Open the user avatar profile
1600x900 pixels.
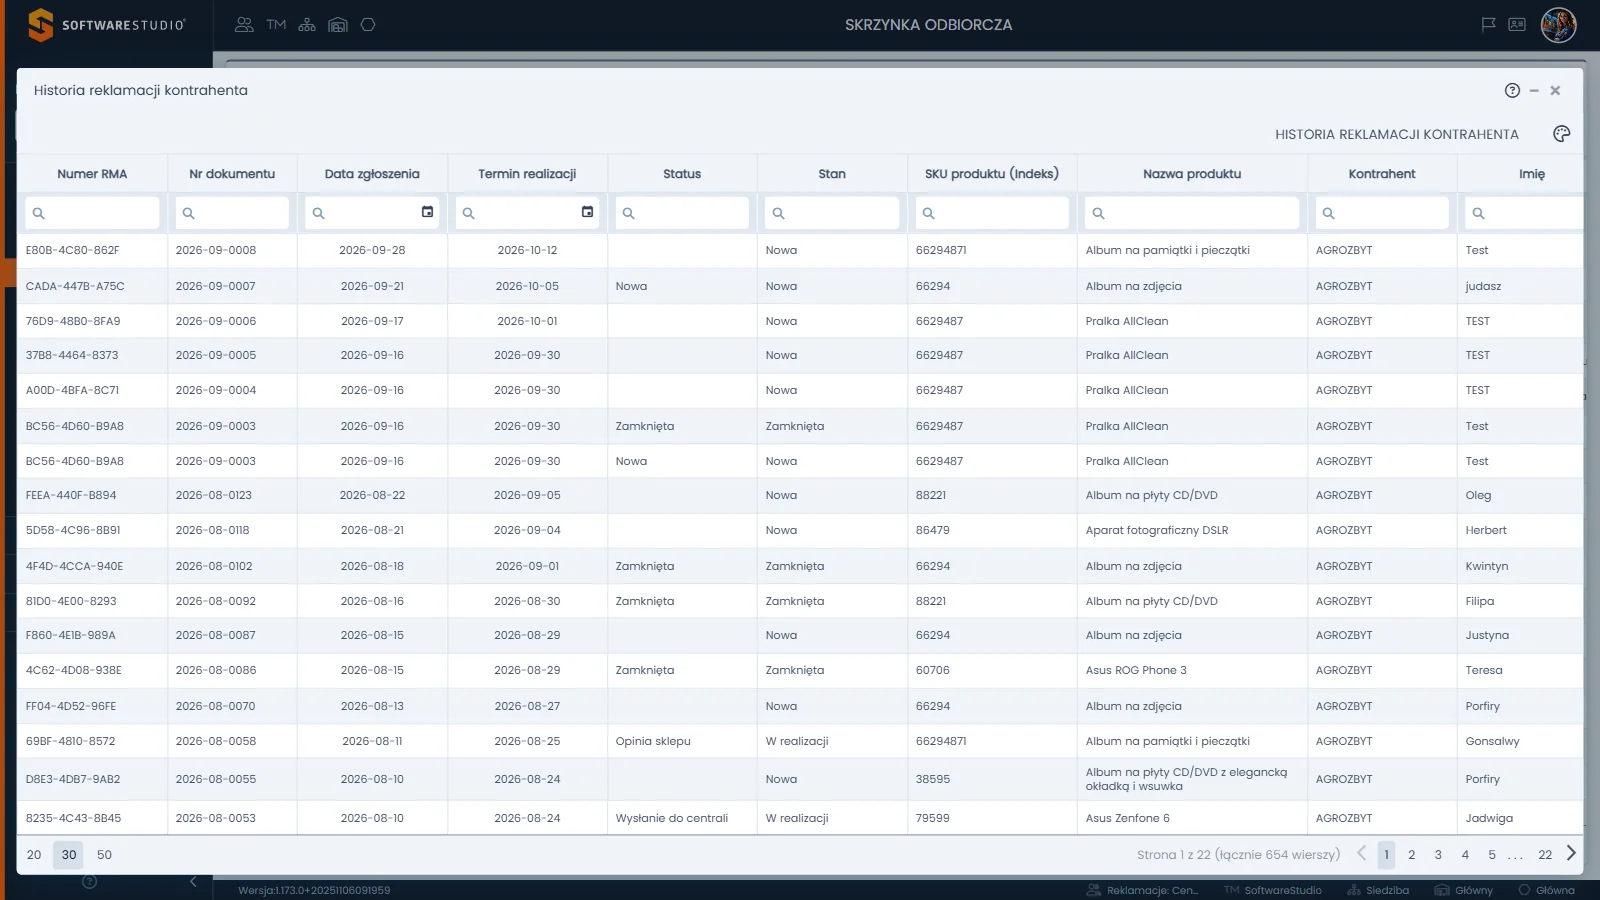(1558, 25)
